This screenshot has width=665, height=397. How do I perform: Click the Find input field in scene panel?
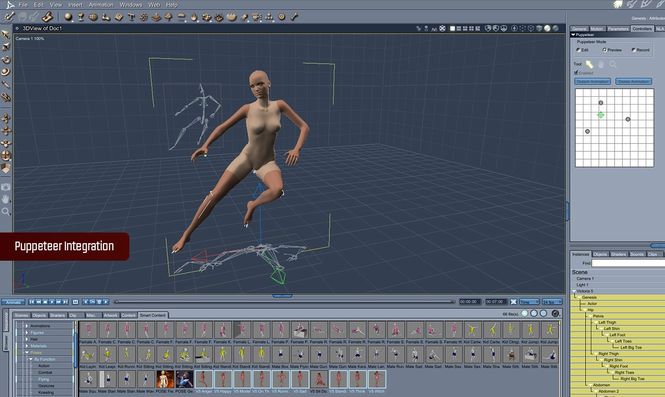[x=628, y=263]
